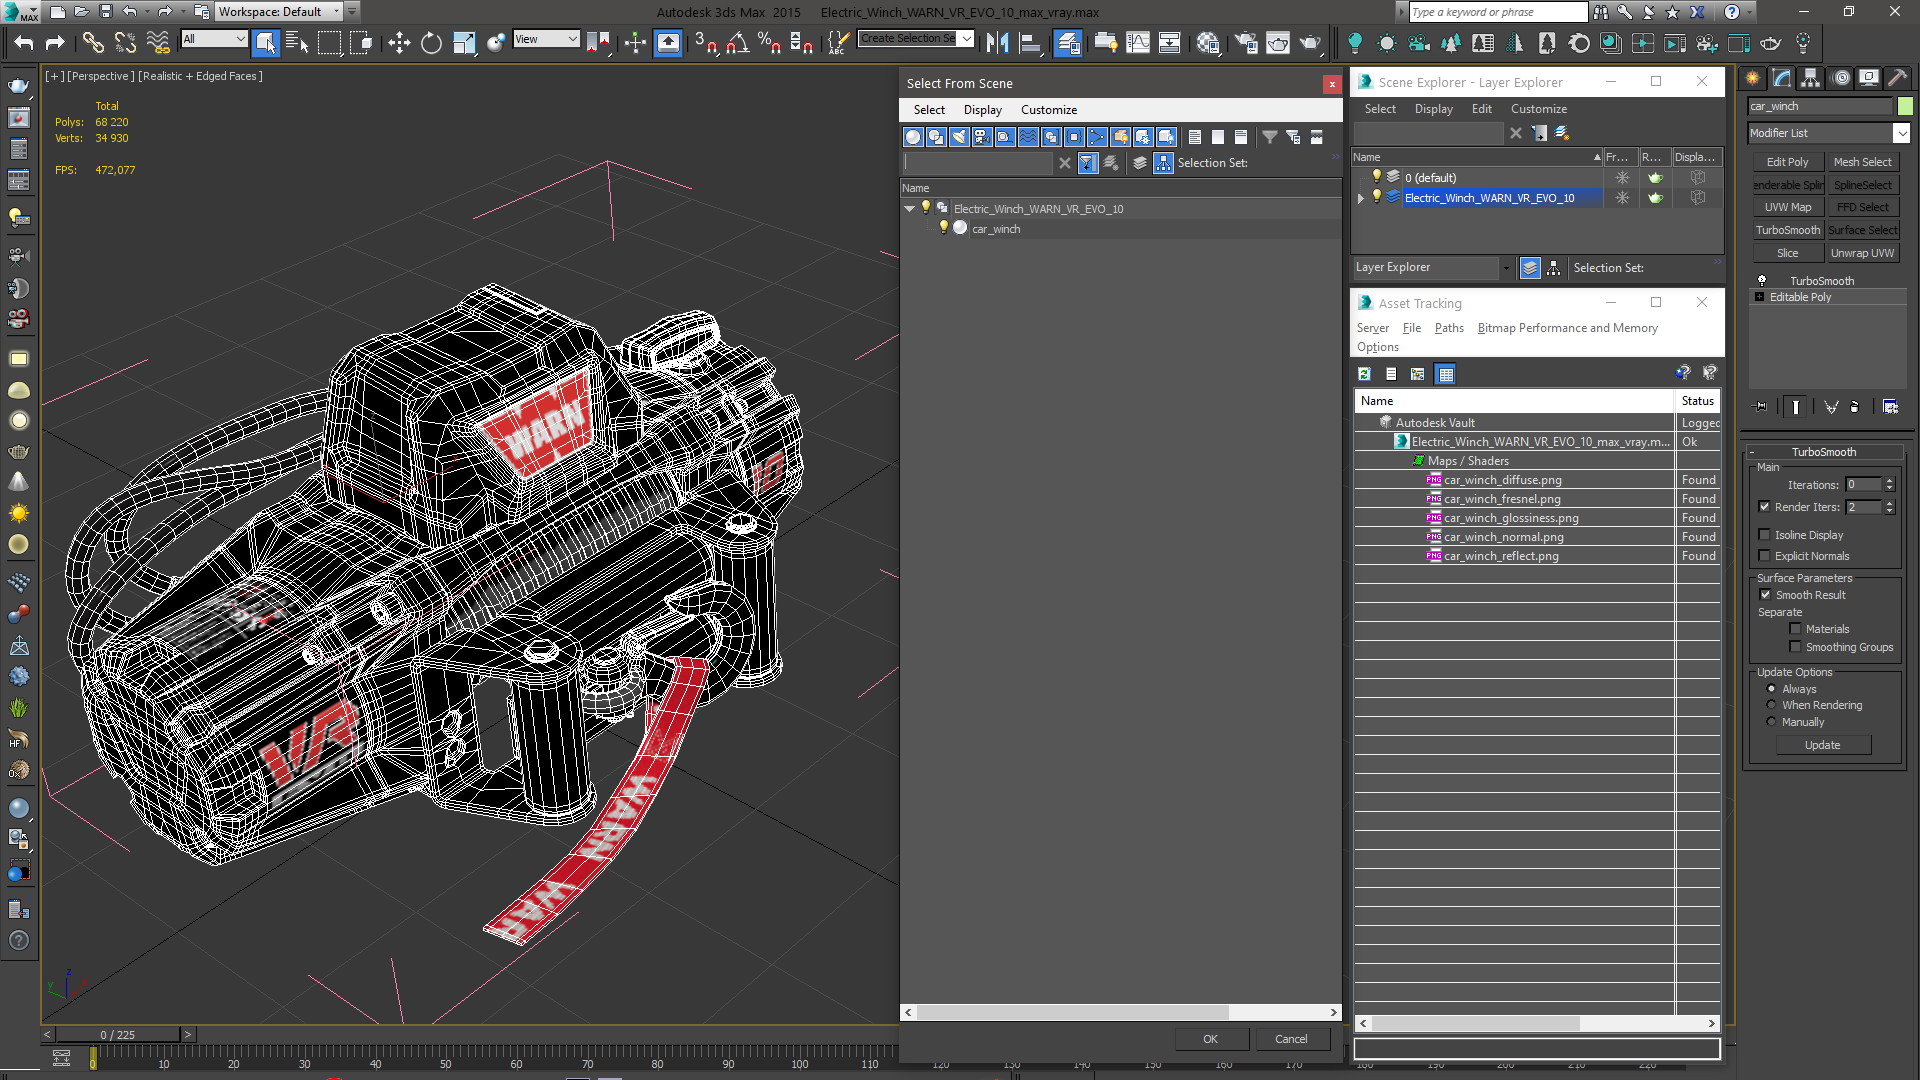Open the Hierarchy command panel tab
This screenshot has width=1920, height=1080.
pos(1810,78)
